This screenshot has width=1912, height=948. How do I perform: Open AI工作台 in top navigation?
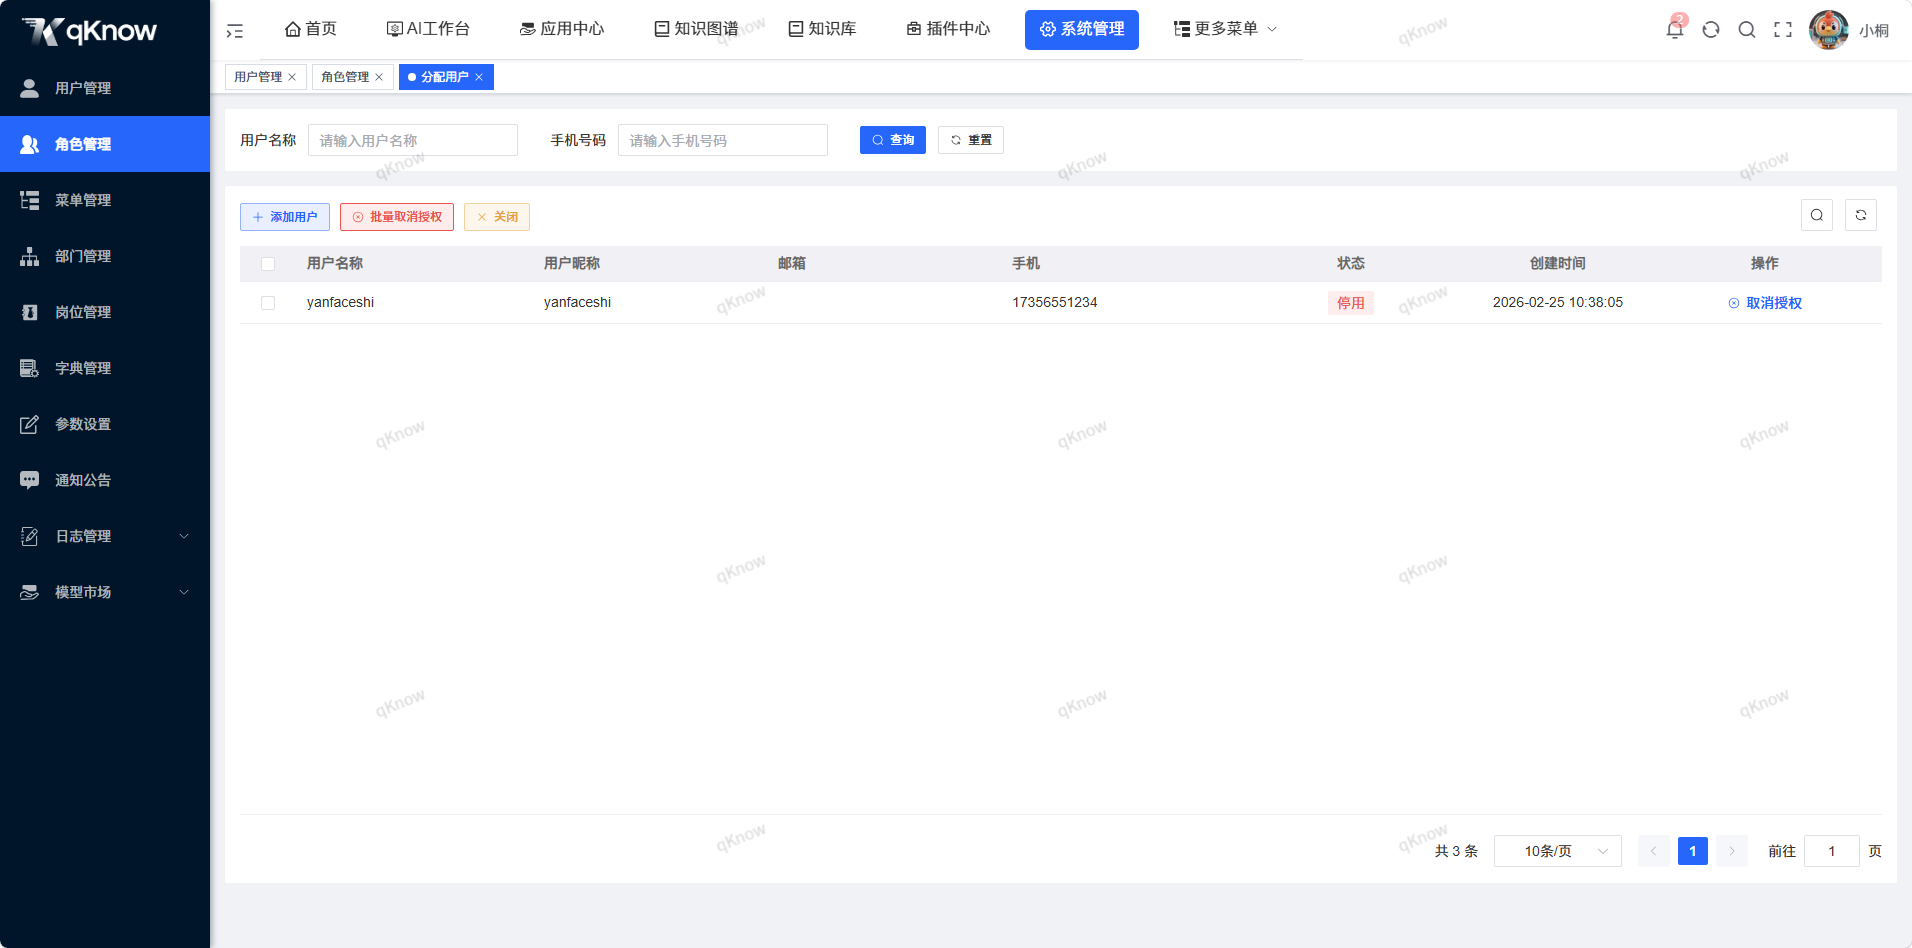pos(428,29)
